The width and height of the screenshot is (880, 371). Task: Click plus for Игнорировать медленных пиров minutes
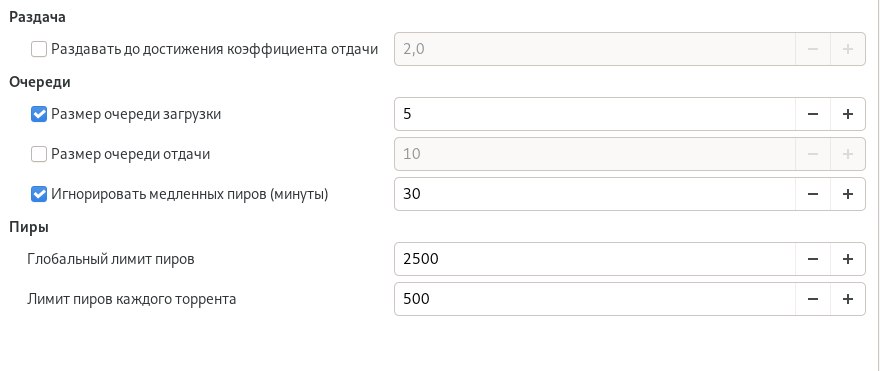pos(847,194)
